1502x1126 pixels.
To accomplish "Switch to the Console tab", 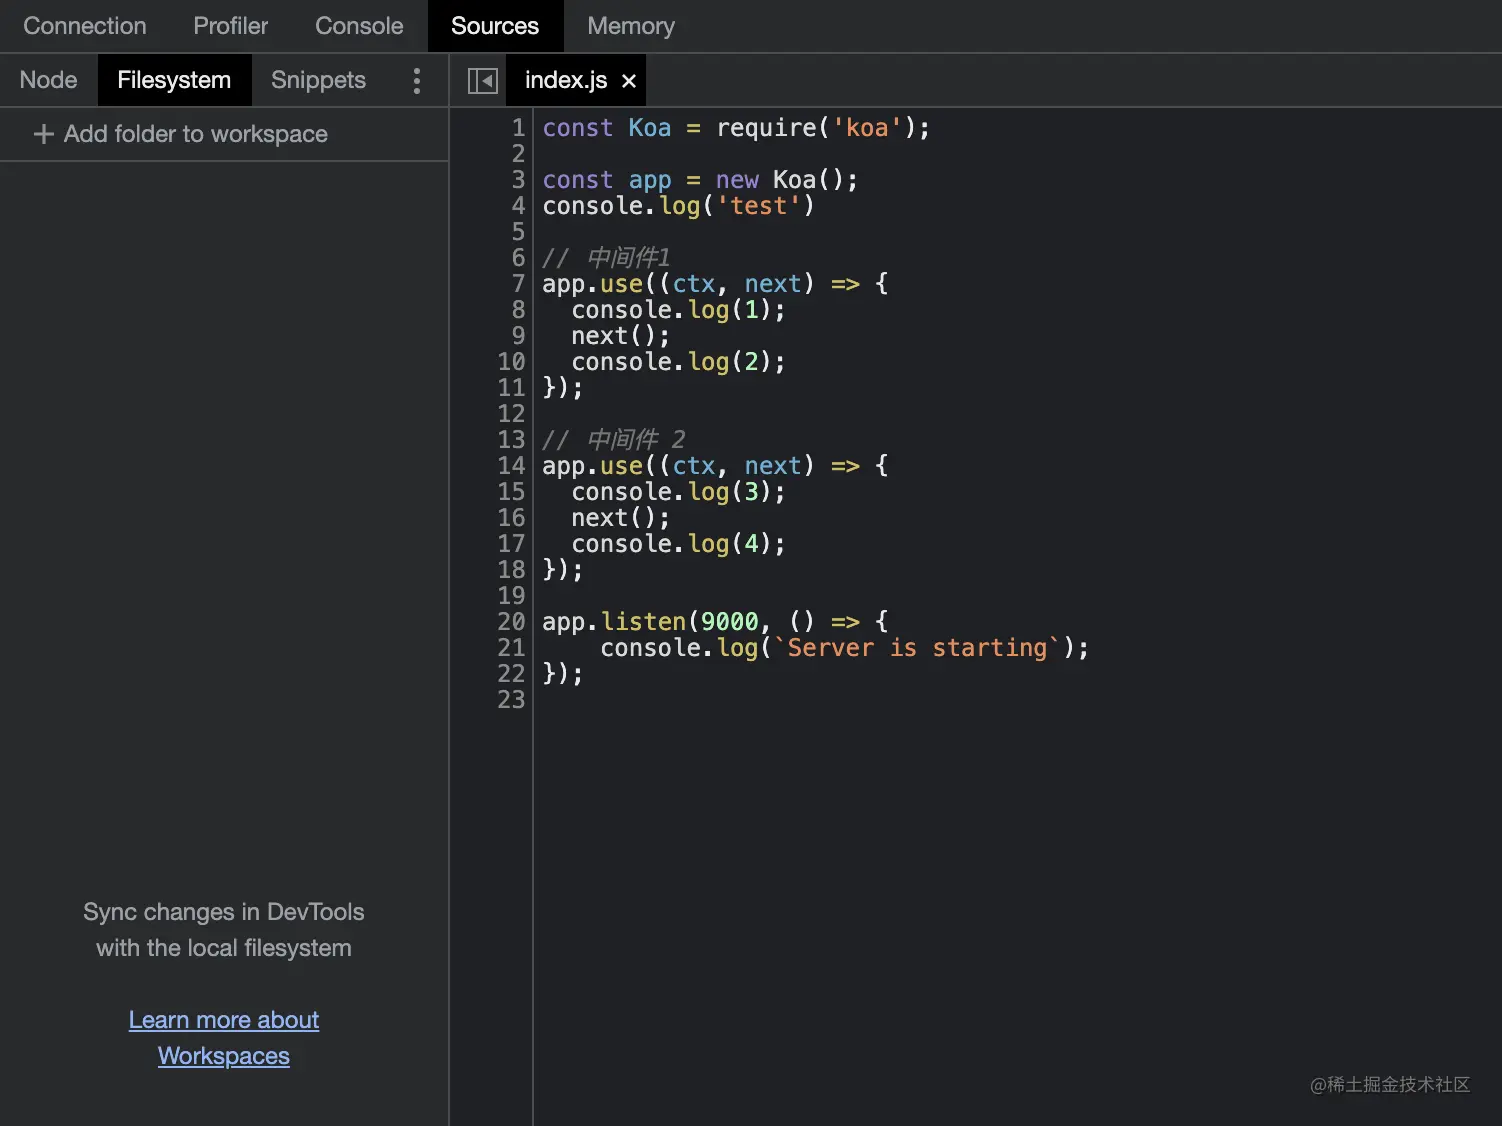I will (x=358, y=26).
